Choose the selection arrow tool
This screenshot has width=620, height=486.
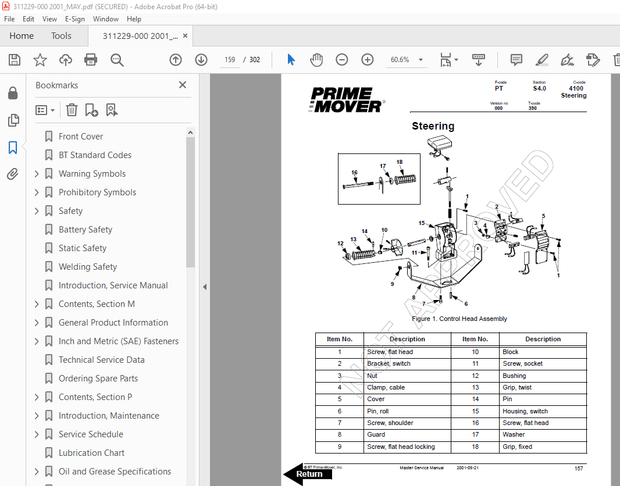point(291,60)
